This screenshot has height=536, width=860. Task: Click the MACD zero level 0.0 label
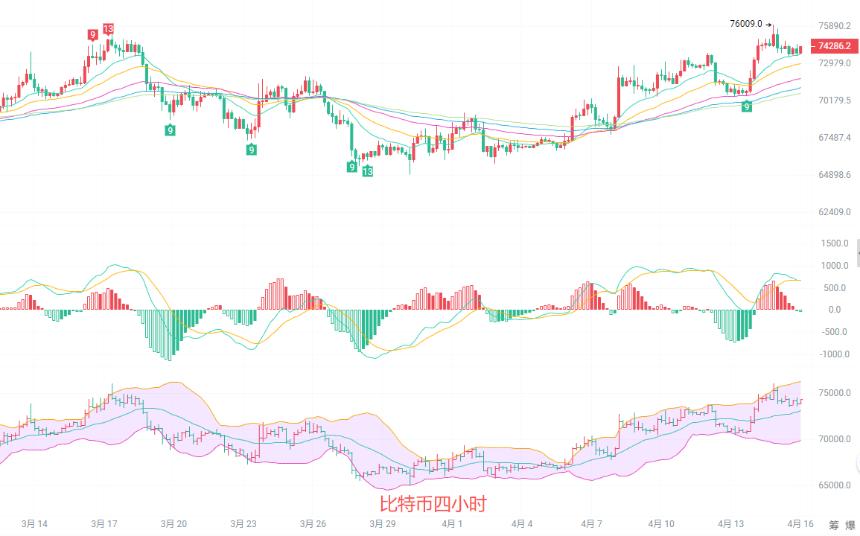pos(834,310)
